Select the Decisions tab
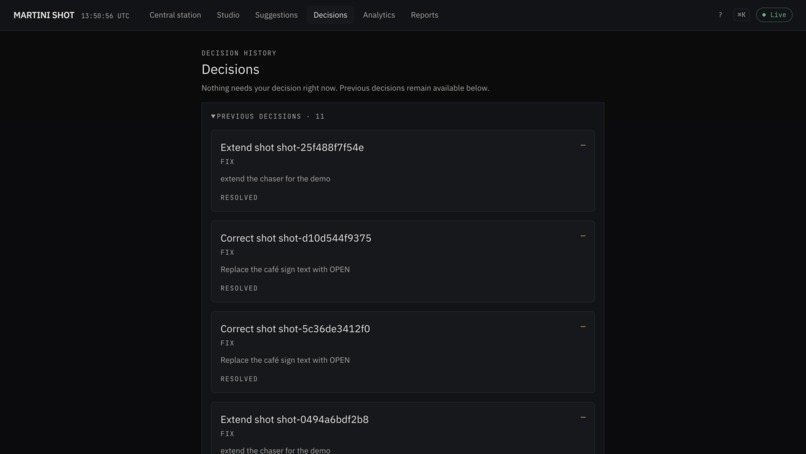This screenshot has width=806, height=454. click(330, 15)
